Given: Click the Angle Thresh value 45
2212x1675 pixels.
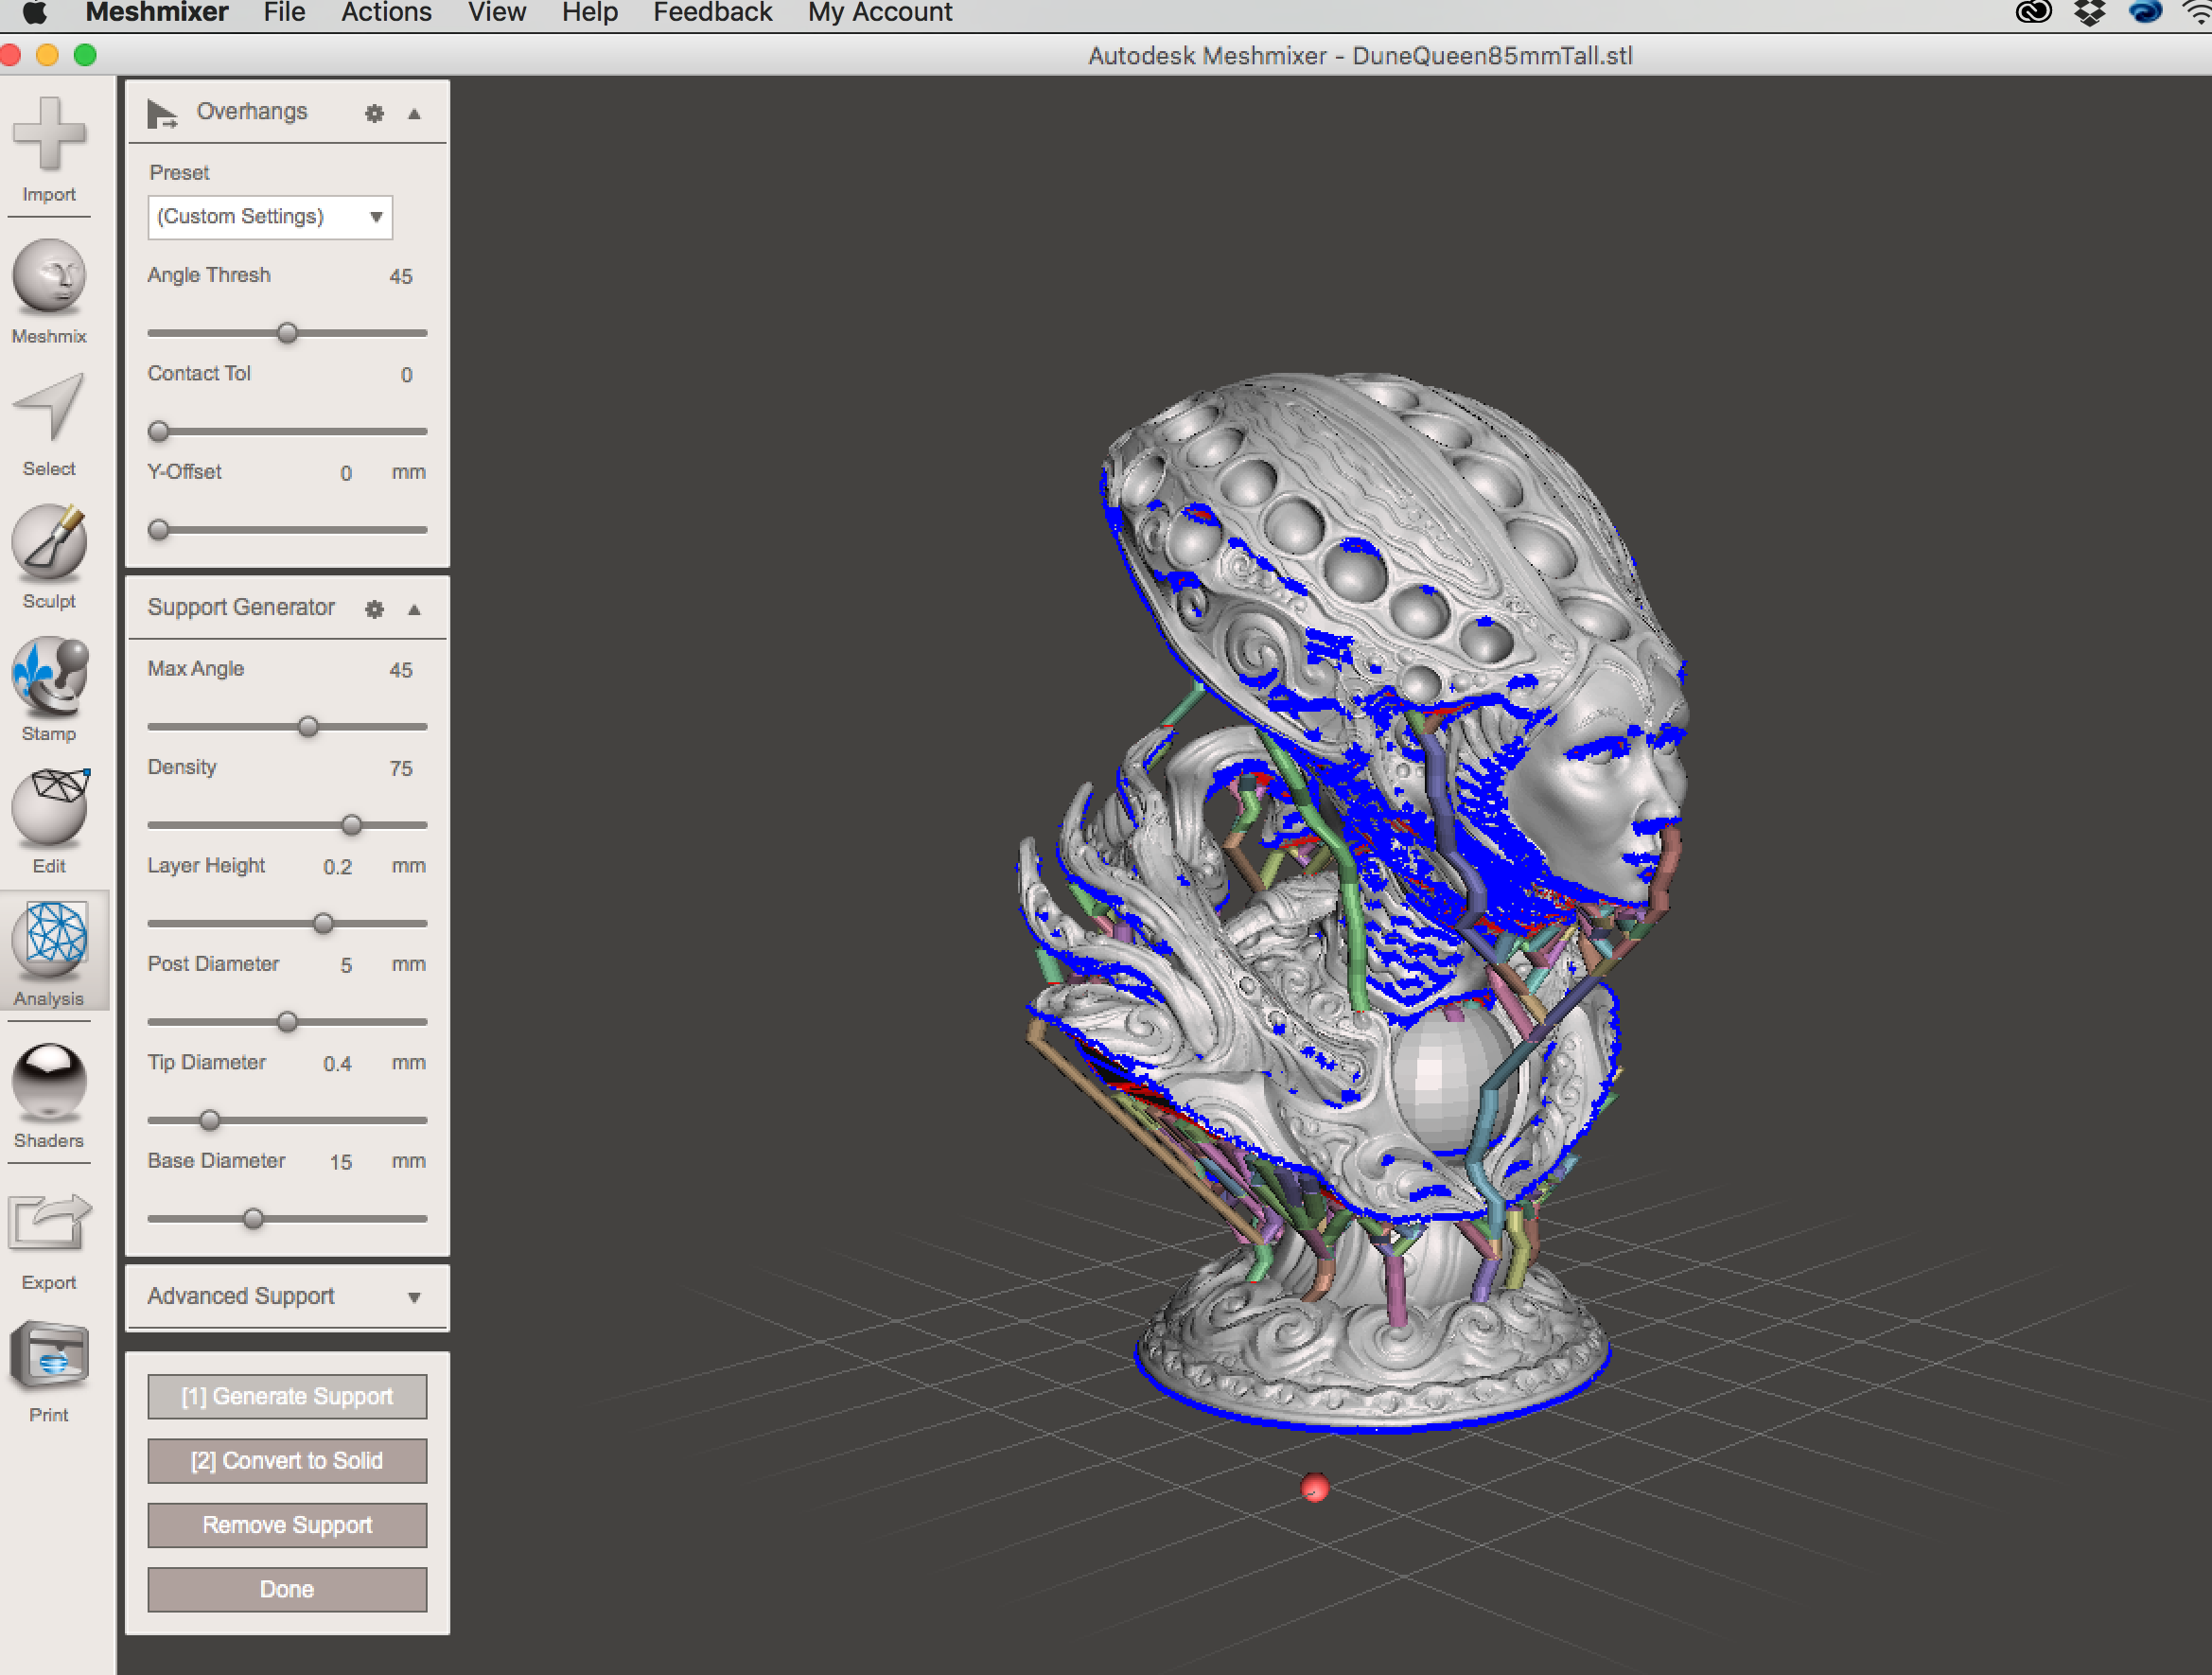Looking at the screenshot, I should click(400, 277).
